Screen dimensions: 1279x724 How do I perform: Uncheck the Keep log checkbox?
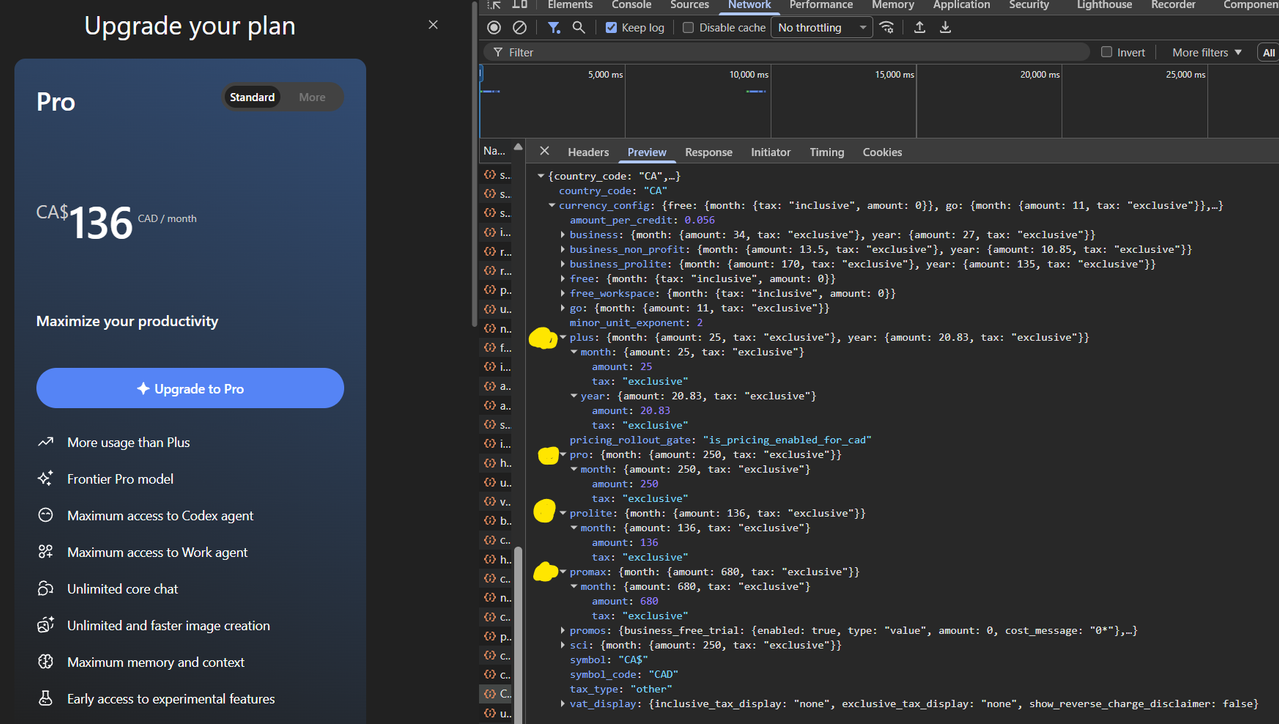pos(611,28)
